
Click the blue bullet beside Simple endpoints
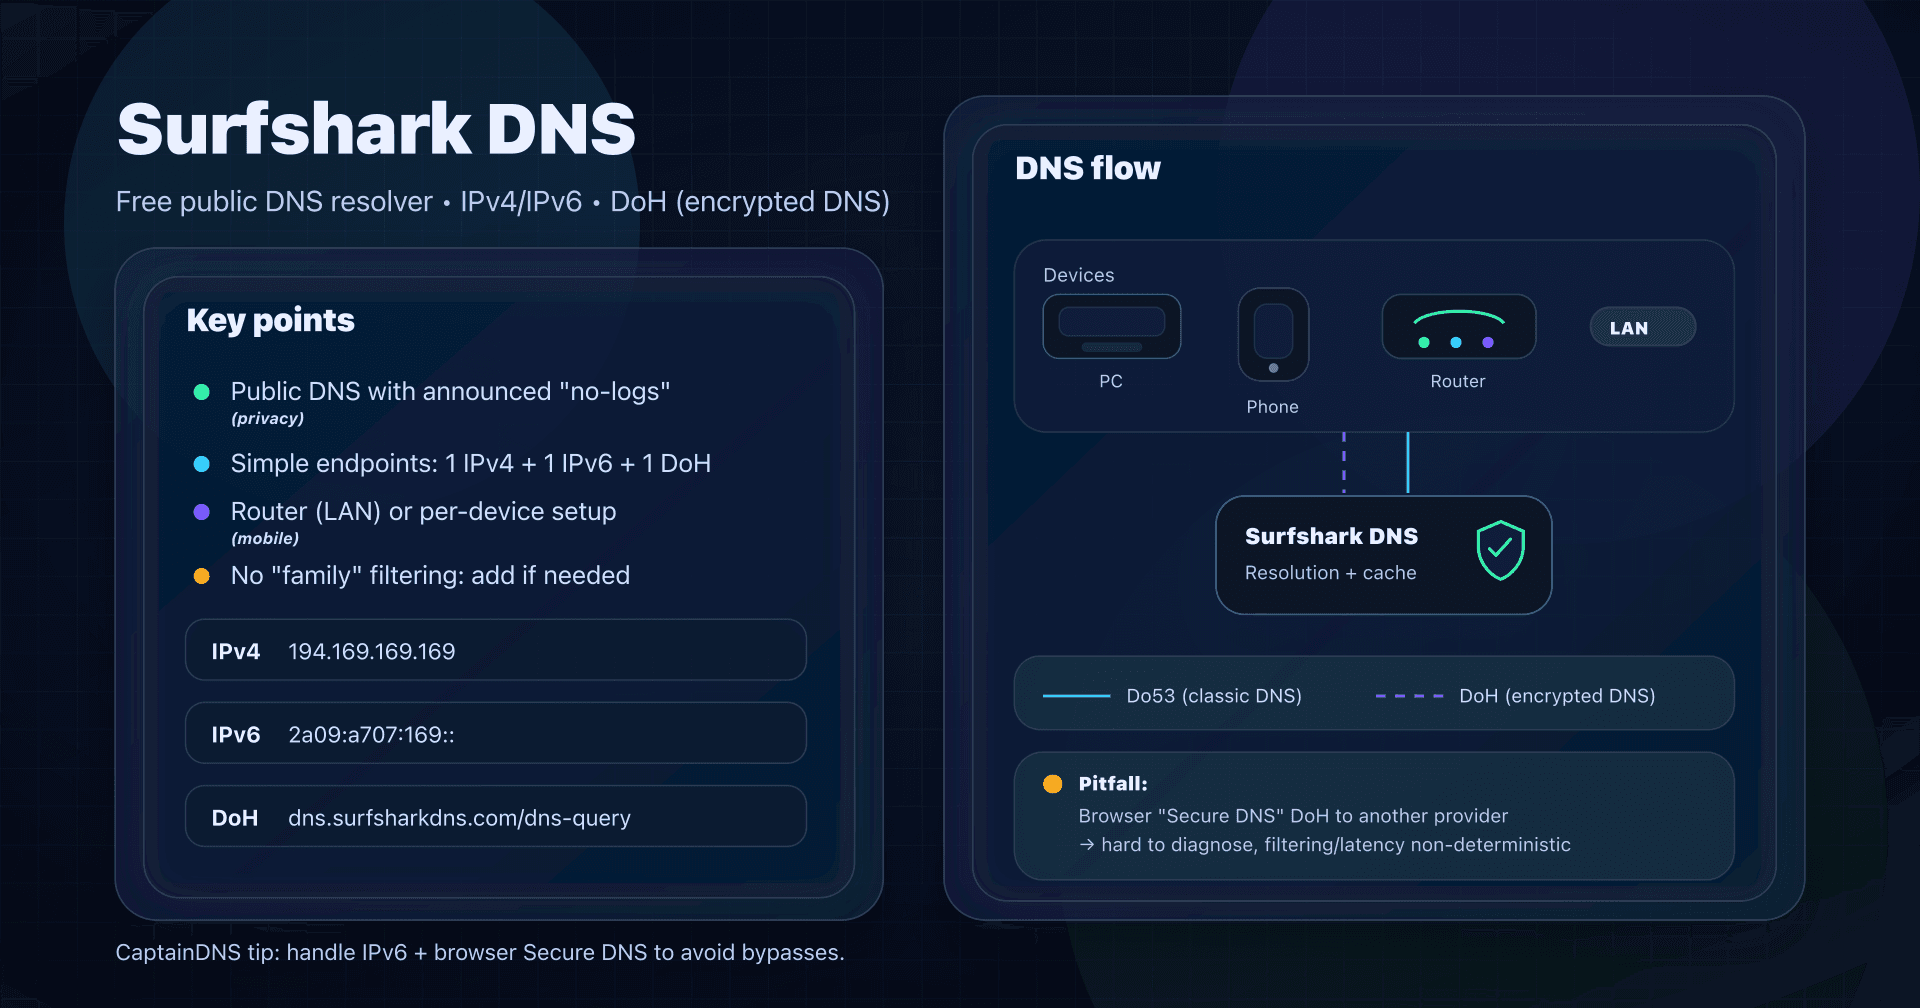[202, 464]
